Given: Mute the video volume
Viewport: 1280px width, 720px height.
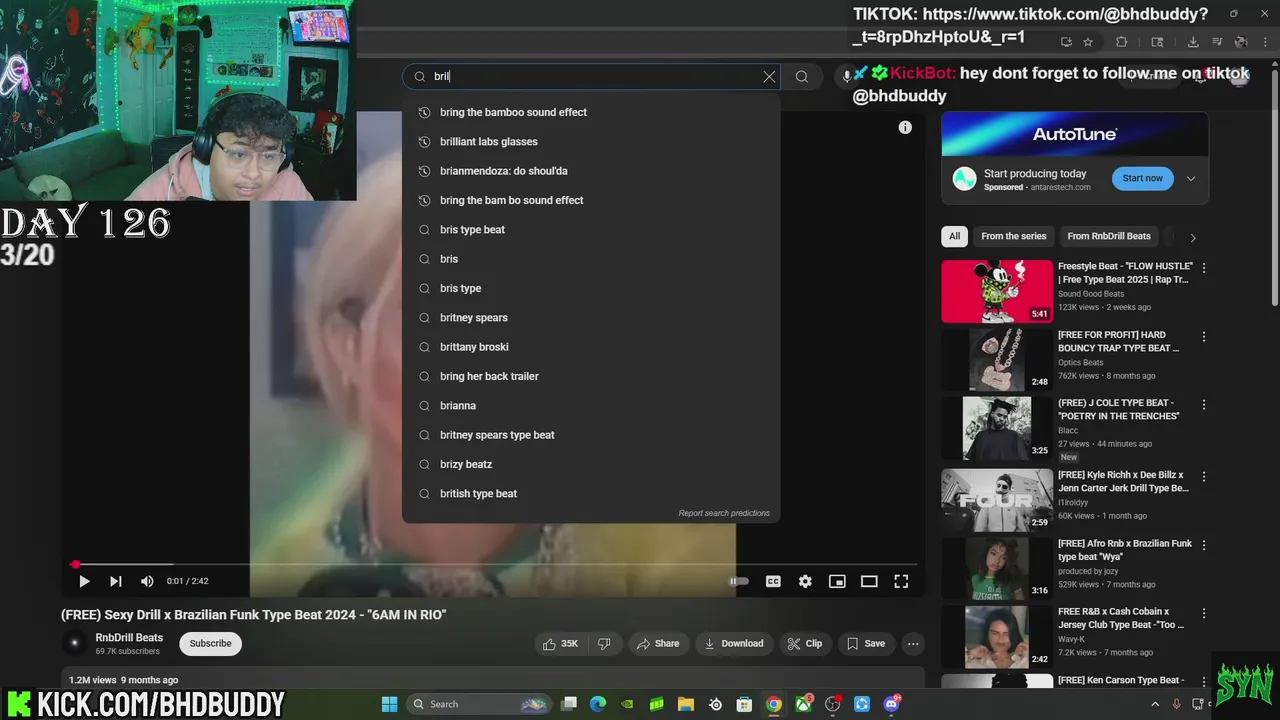Looking at the screenshot, I should tap(147, 581).
